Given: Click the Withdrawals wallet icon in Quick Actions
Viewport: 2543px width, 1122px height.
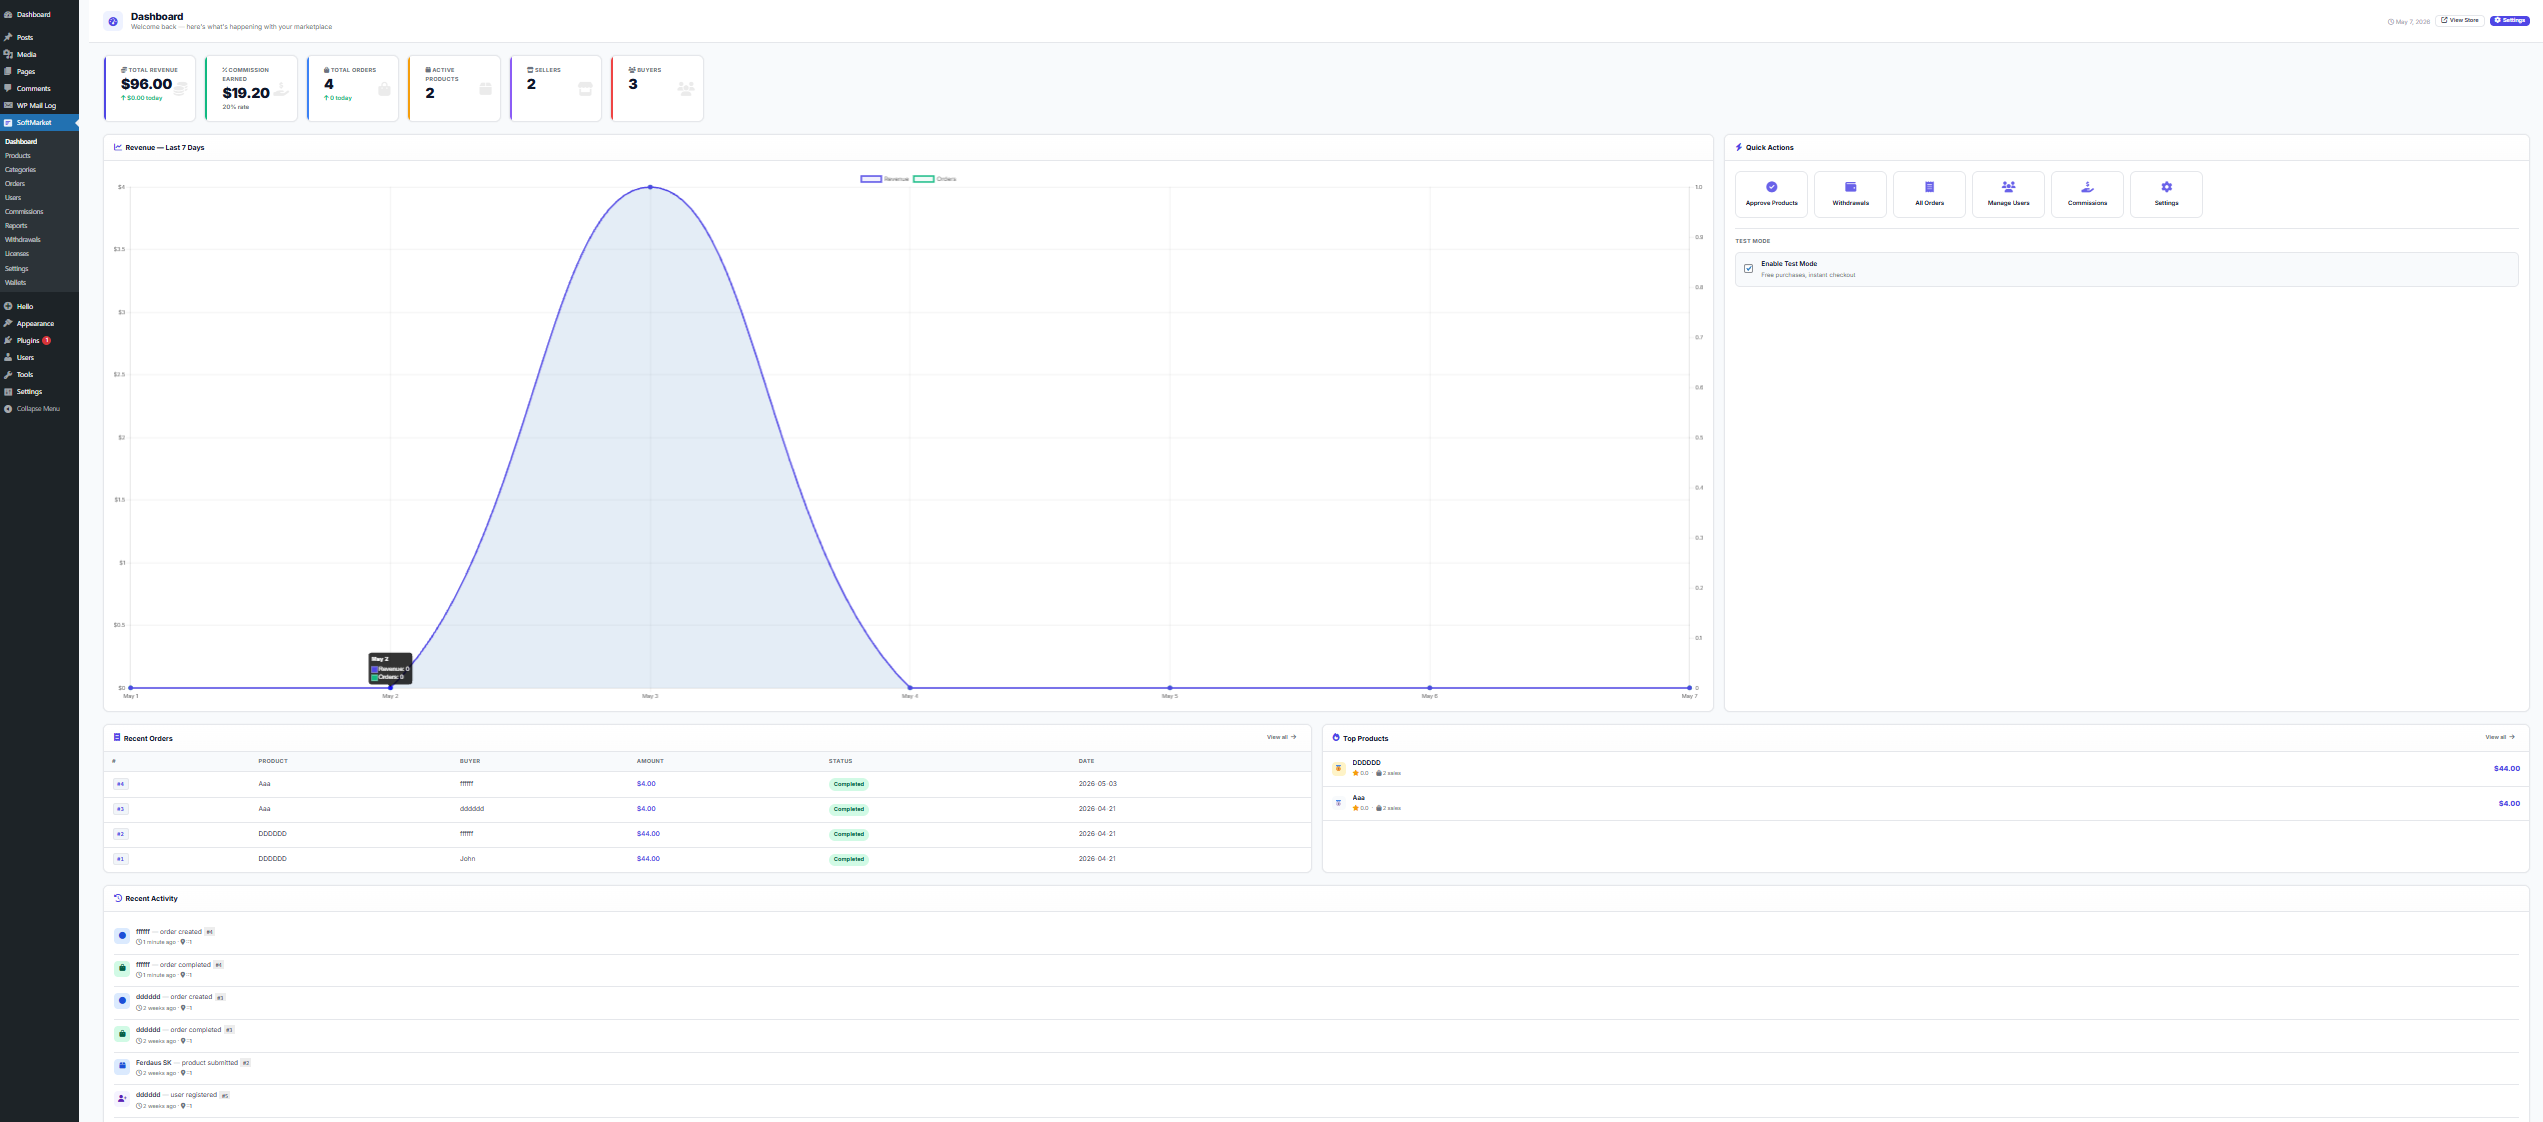Looking at the screenshot, I should [x=1850, y=187].
